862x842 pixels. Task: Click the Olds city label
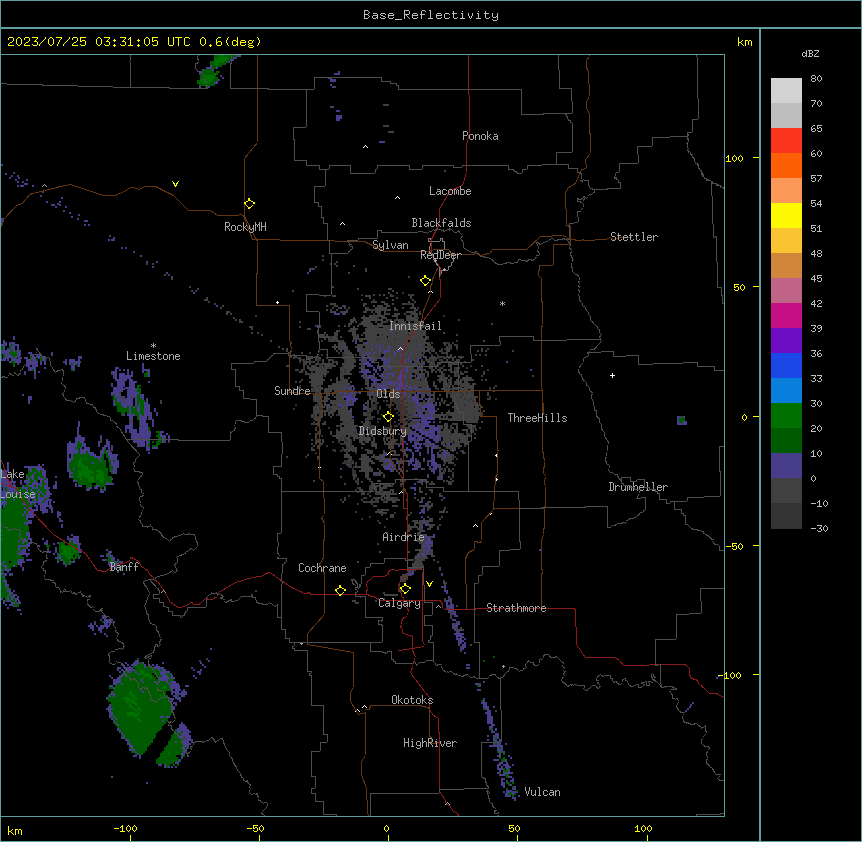[388, 394]
